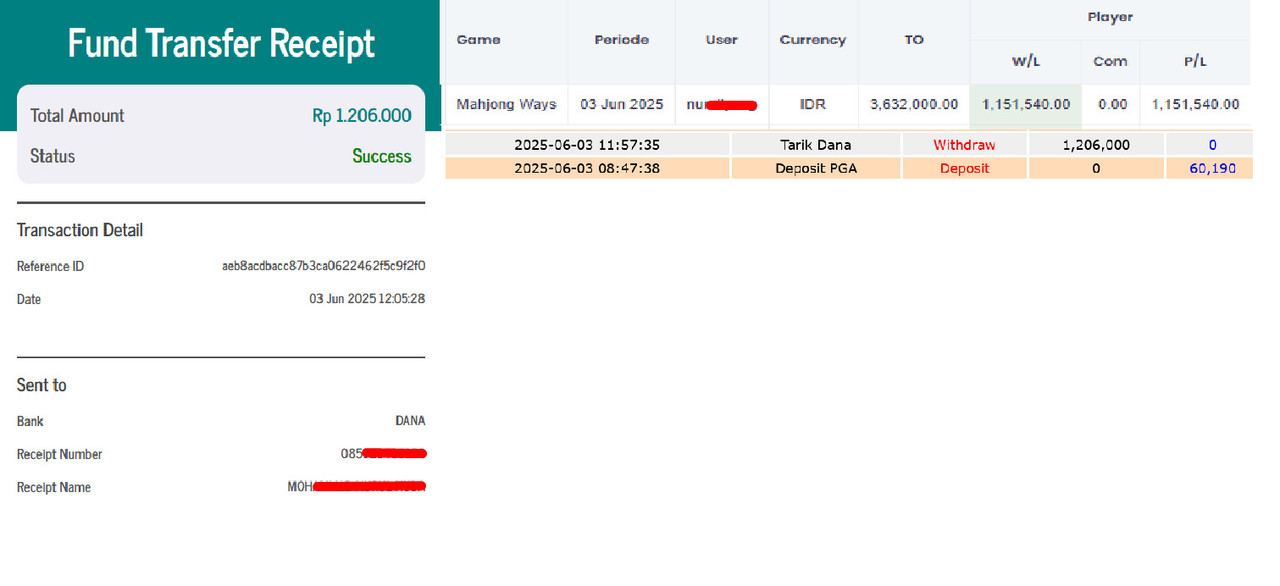Select the Receipt Number label

60,454
